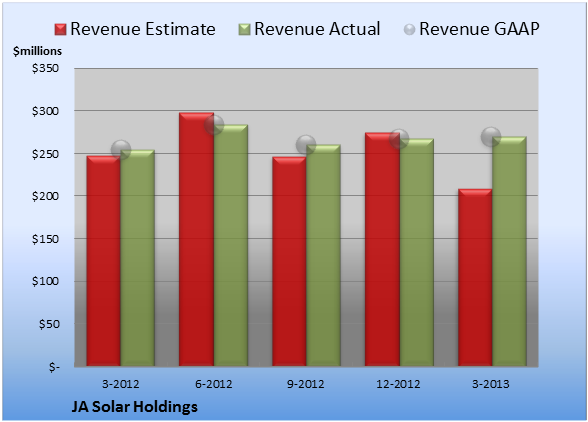Click the '$150' y-axis label

pos(45,239)
